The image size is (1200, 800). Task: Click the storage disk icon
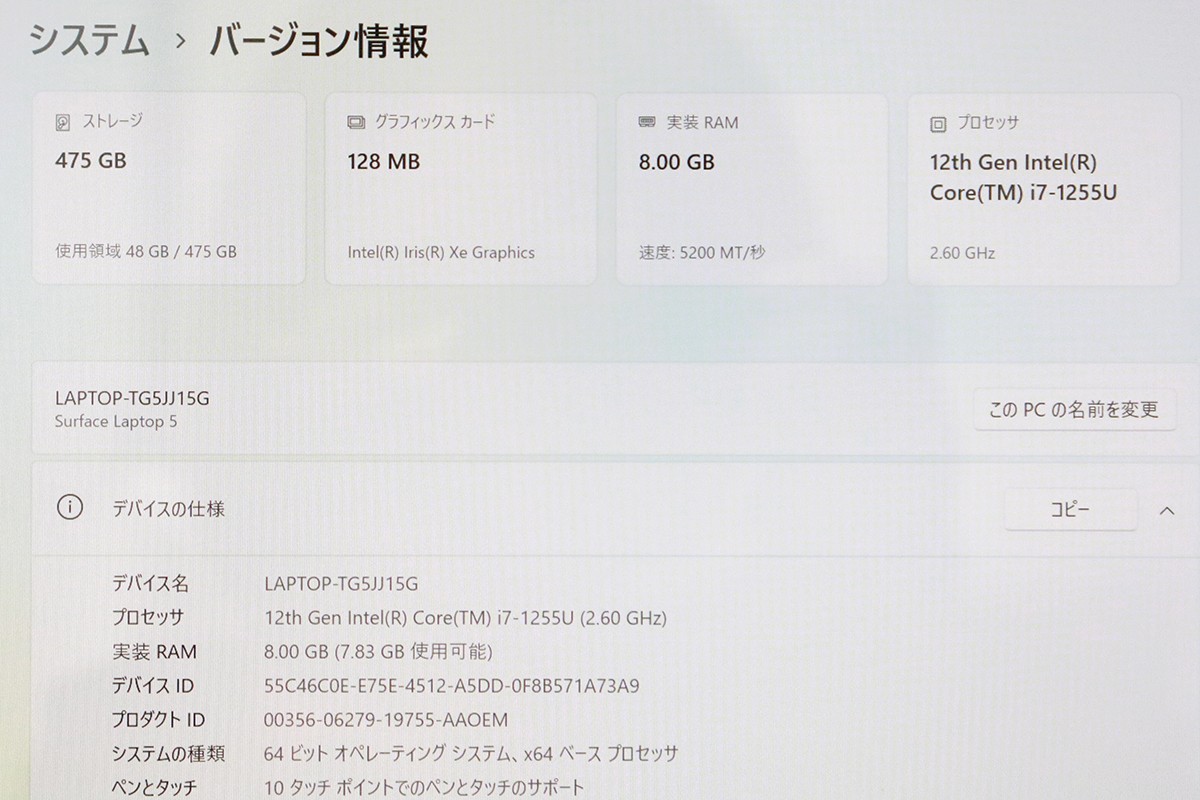pos(64,123)
